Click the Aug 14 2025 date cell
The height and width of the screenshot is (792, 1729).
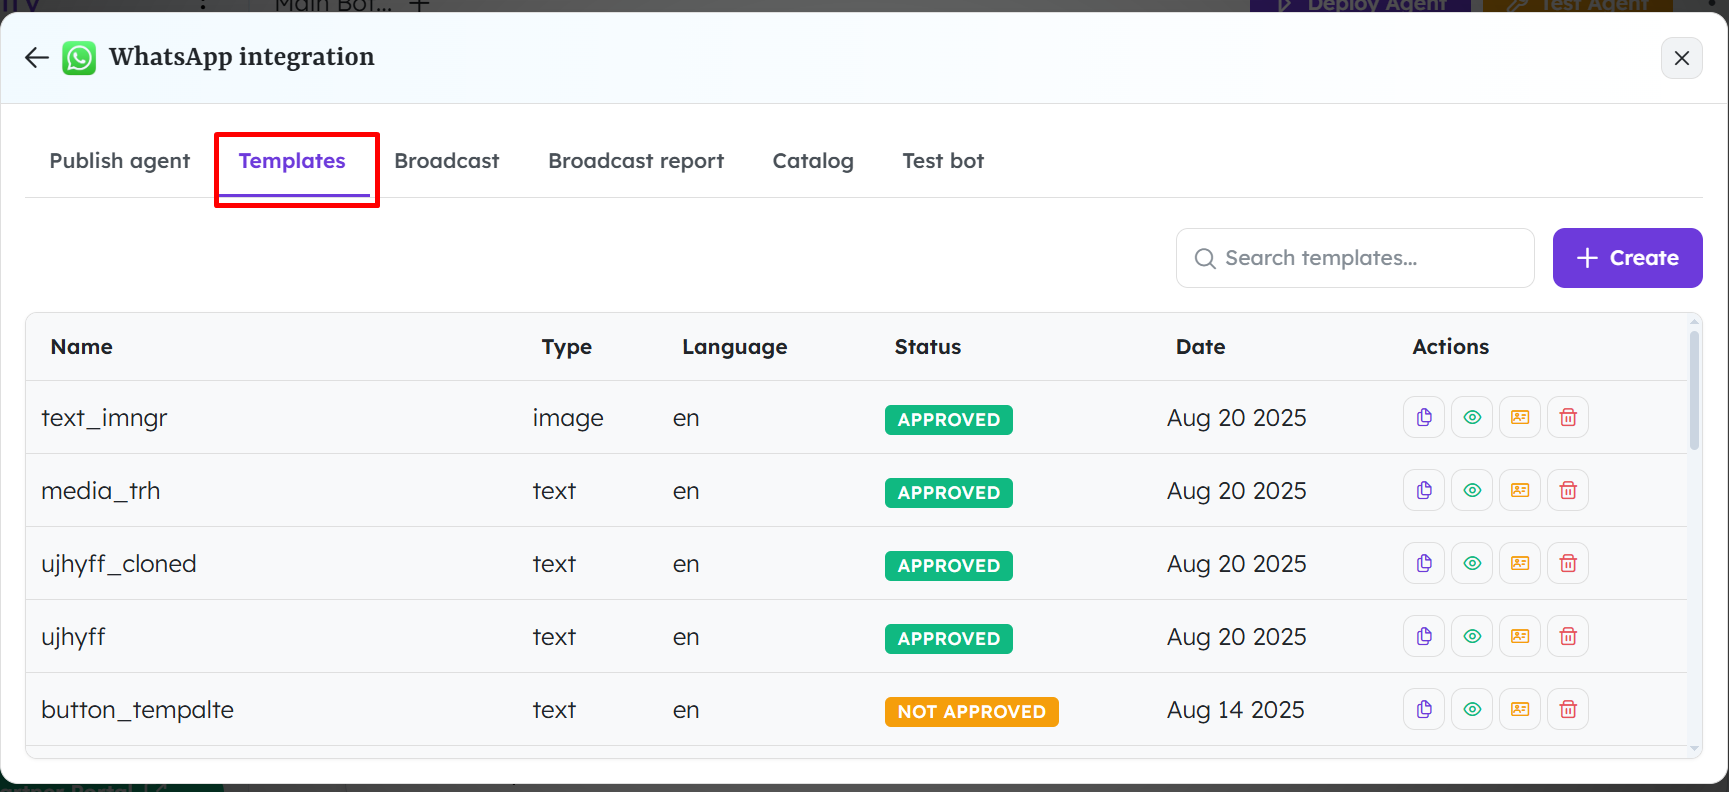coord(1236,710)
